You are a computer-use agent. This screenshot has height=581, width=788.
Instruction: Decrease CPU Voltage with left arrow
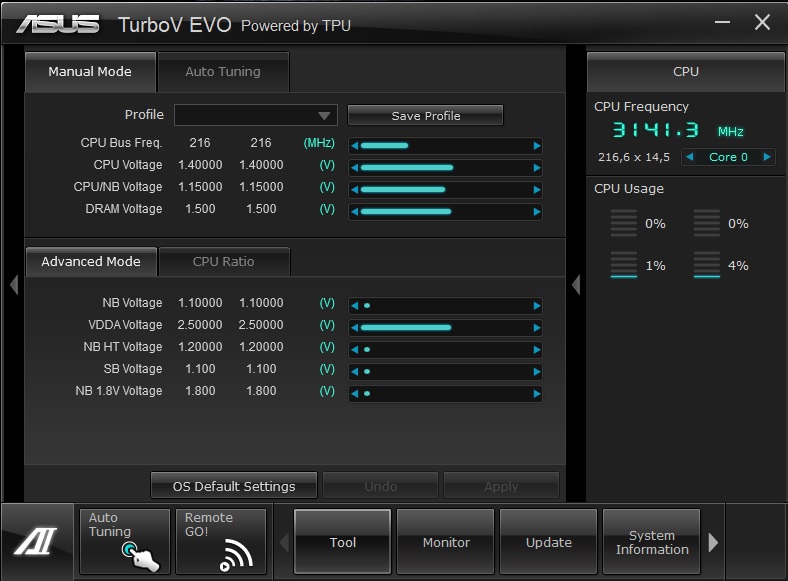click(355, 168)
